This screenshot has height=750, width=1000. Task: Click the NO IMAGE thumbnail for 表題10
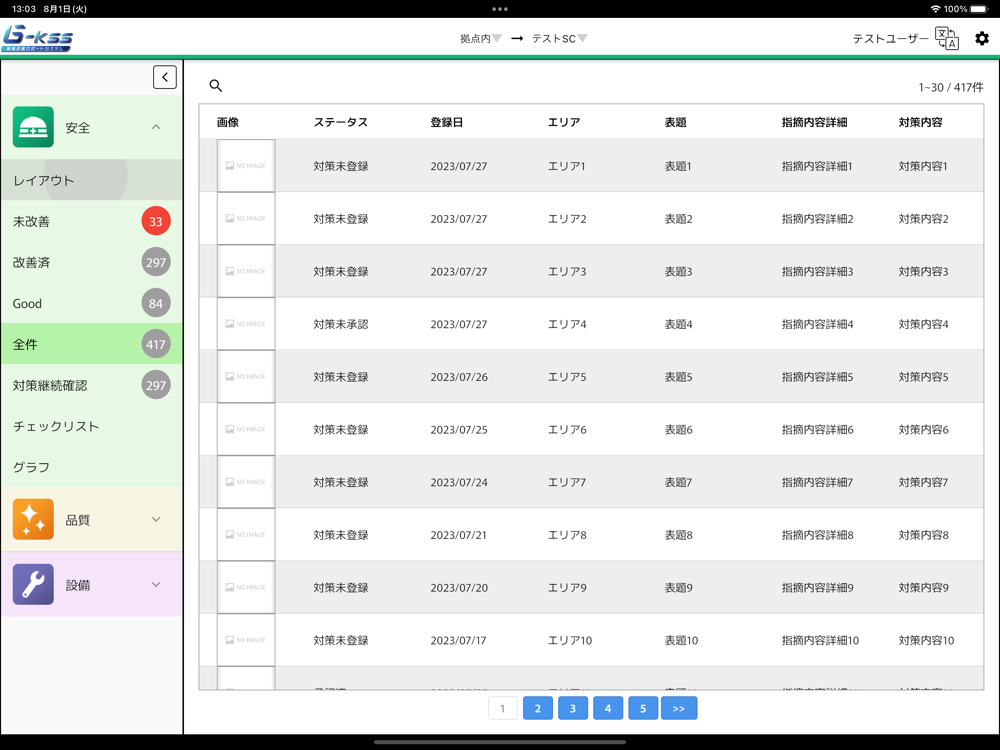pos(246,640)
